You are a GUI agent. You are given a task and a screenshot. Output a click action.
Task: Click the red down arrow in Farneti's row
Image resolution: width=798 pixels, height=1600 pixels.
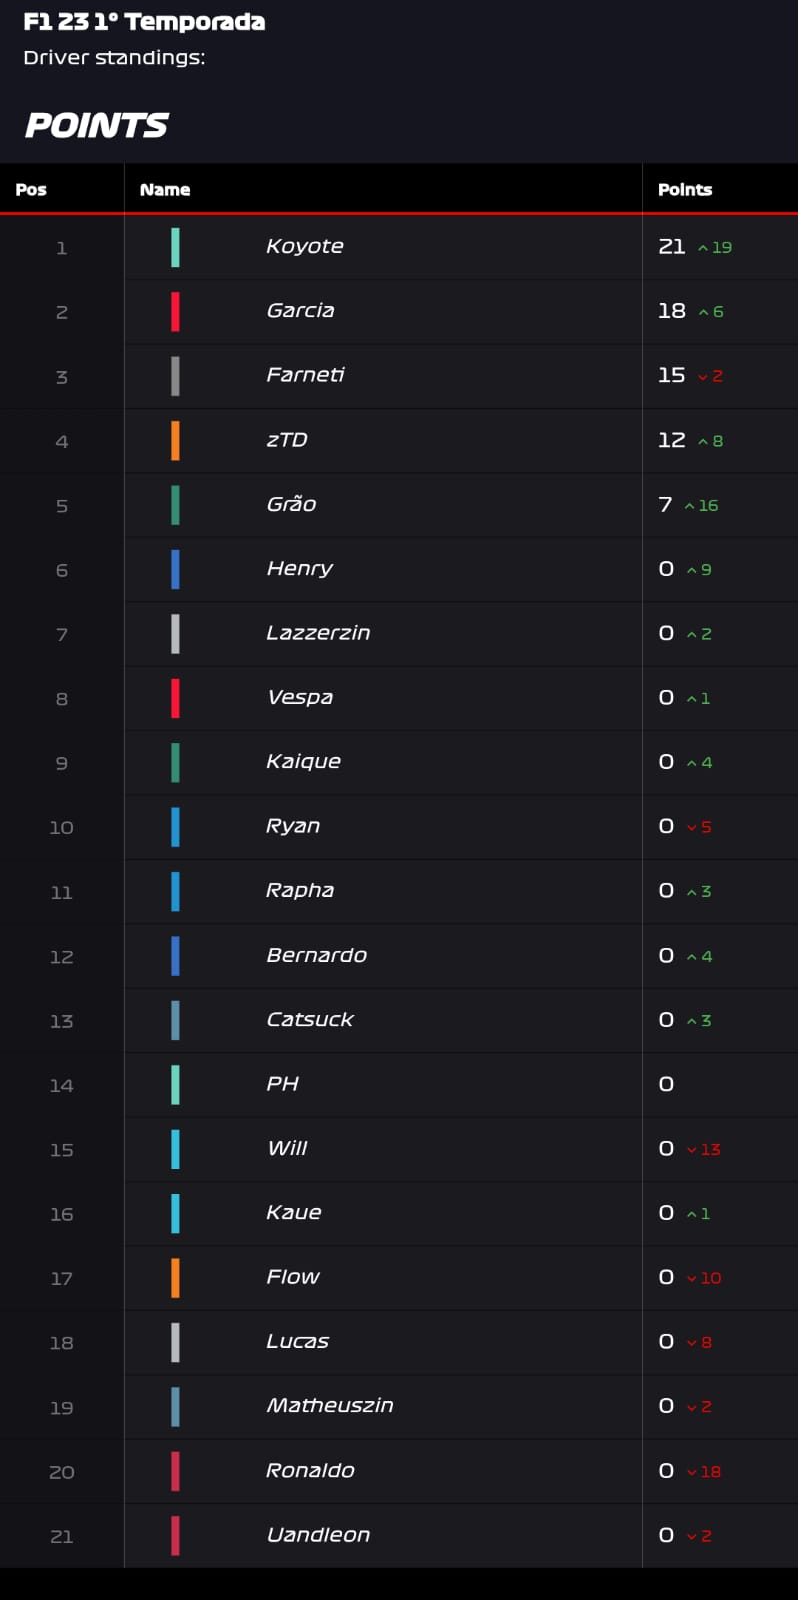coord(703,377)
